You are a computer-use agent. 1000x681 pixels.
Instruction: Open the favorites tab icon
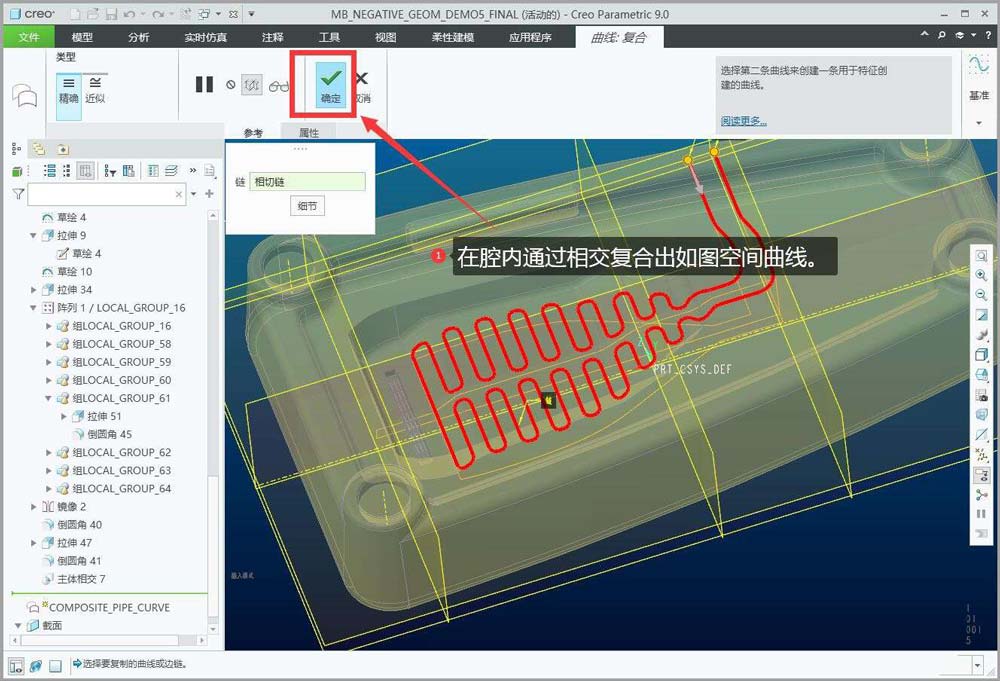point(62,149)
